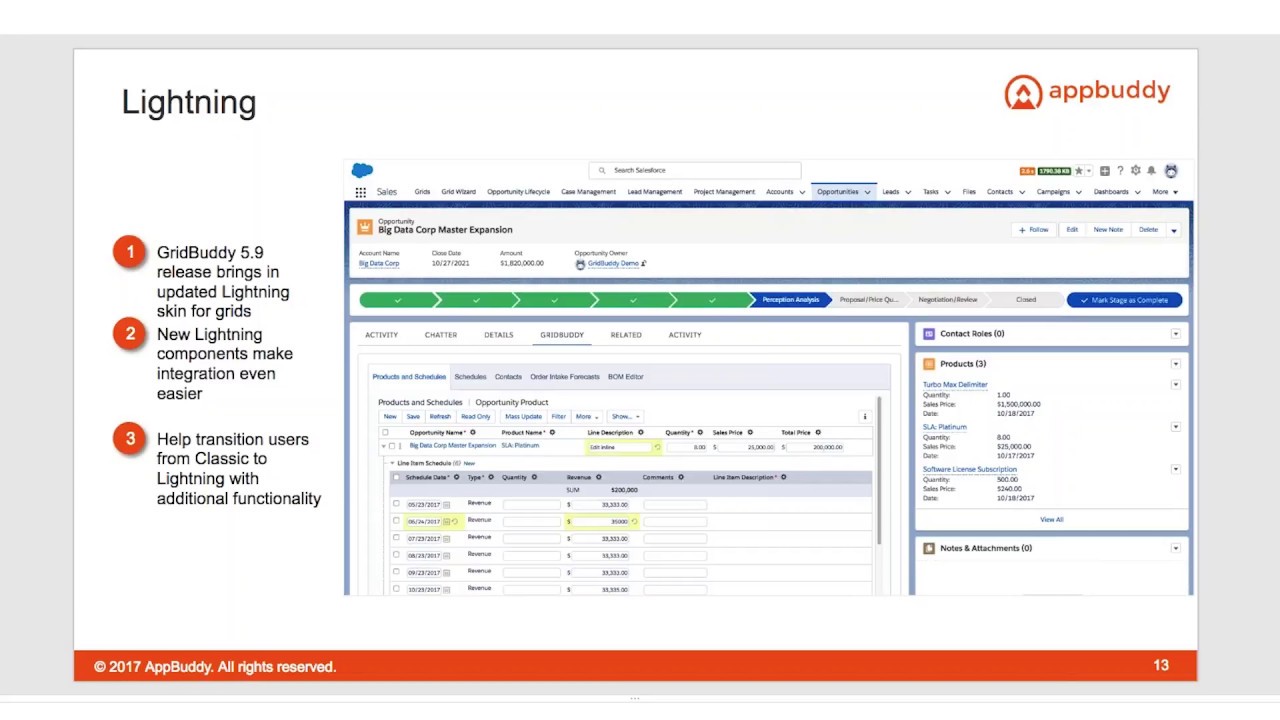Click Mark Stage as Complete button
The image size is (1280, 720).
coord(1125,300)
